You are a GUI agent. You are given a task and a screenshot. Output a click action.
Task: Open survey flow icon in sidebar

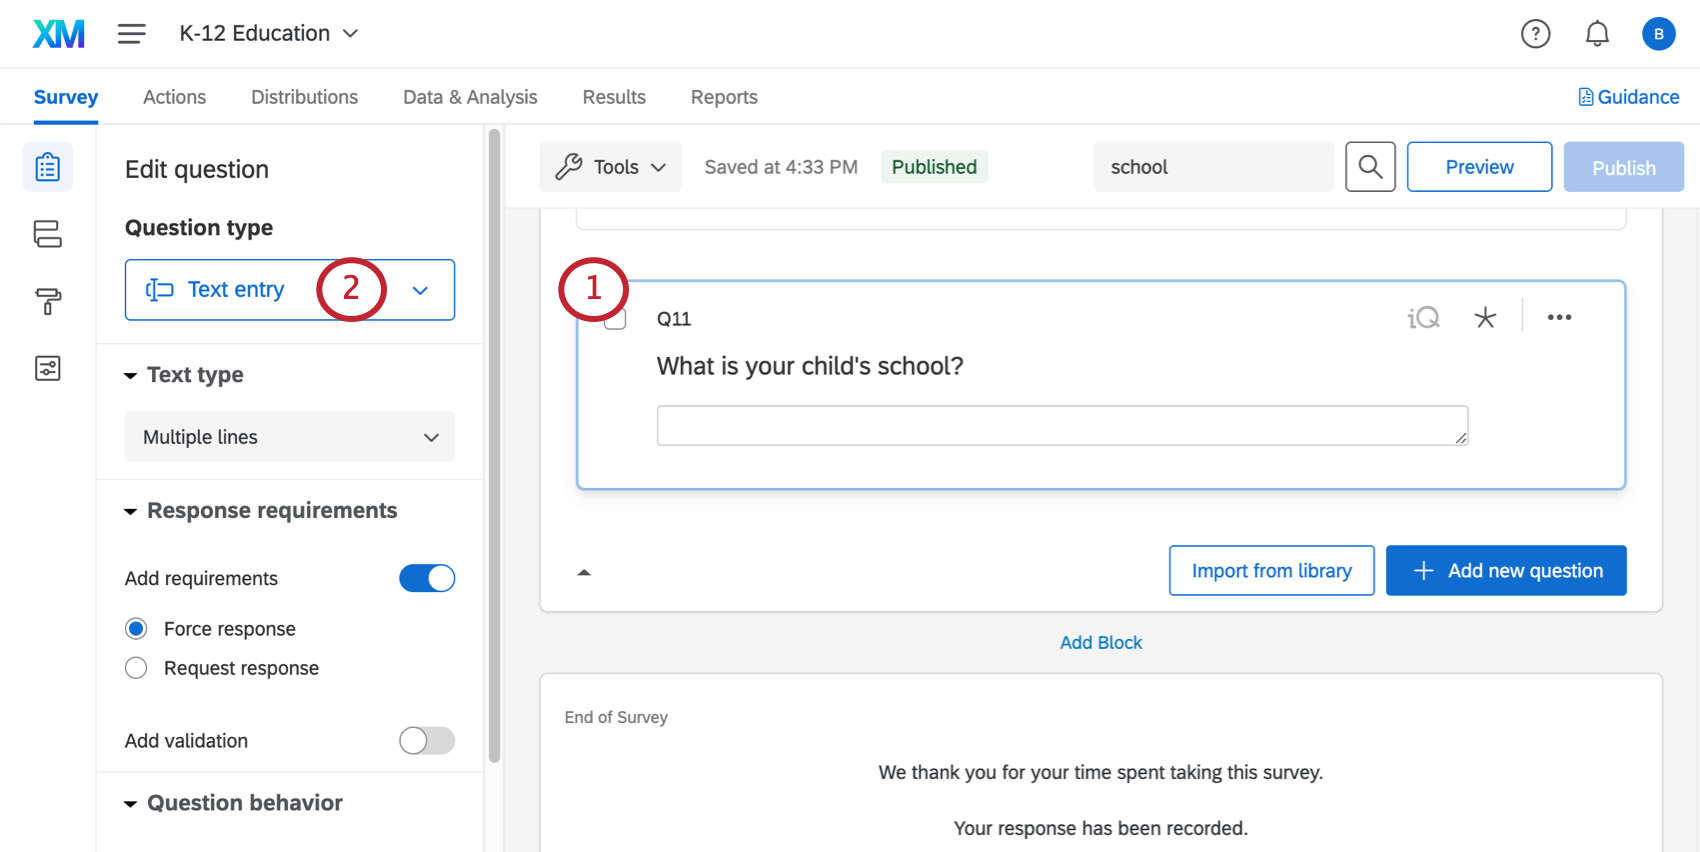tap(47, 234)
